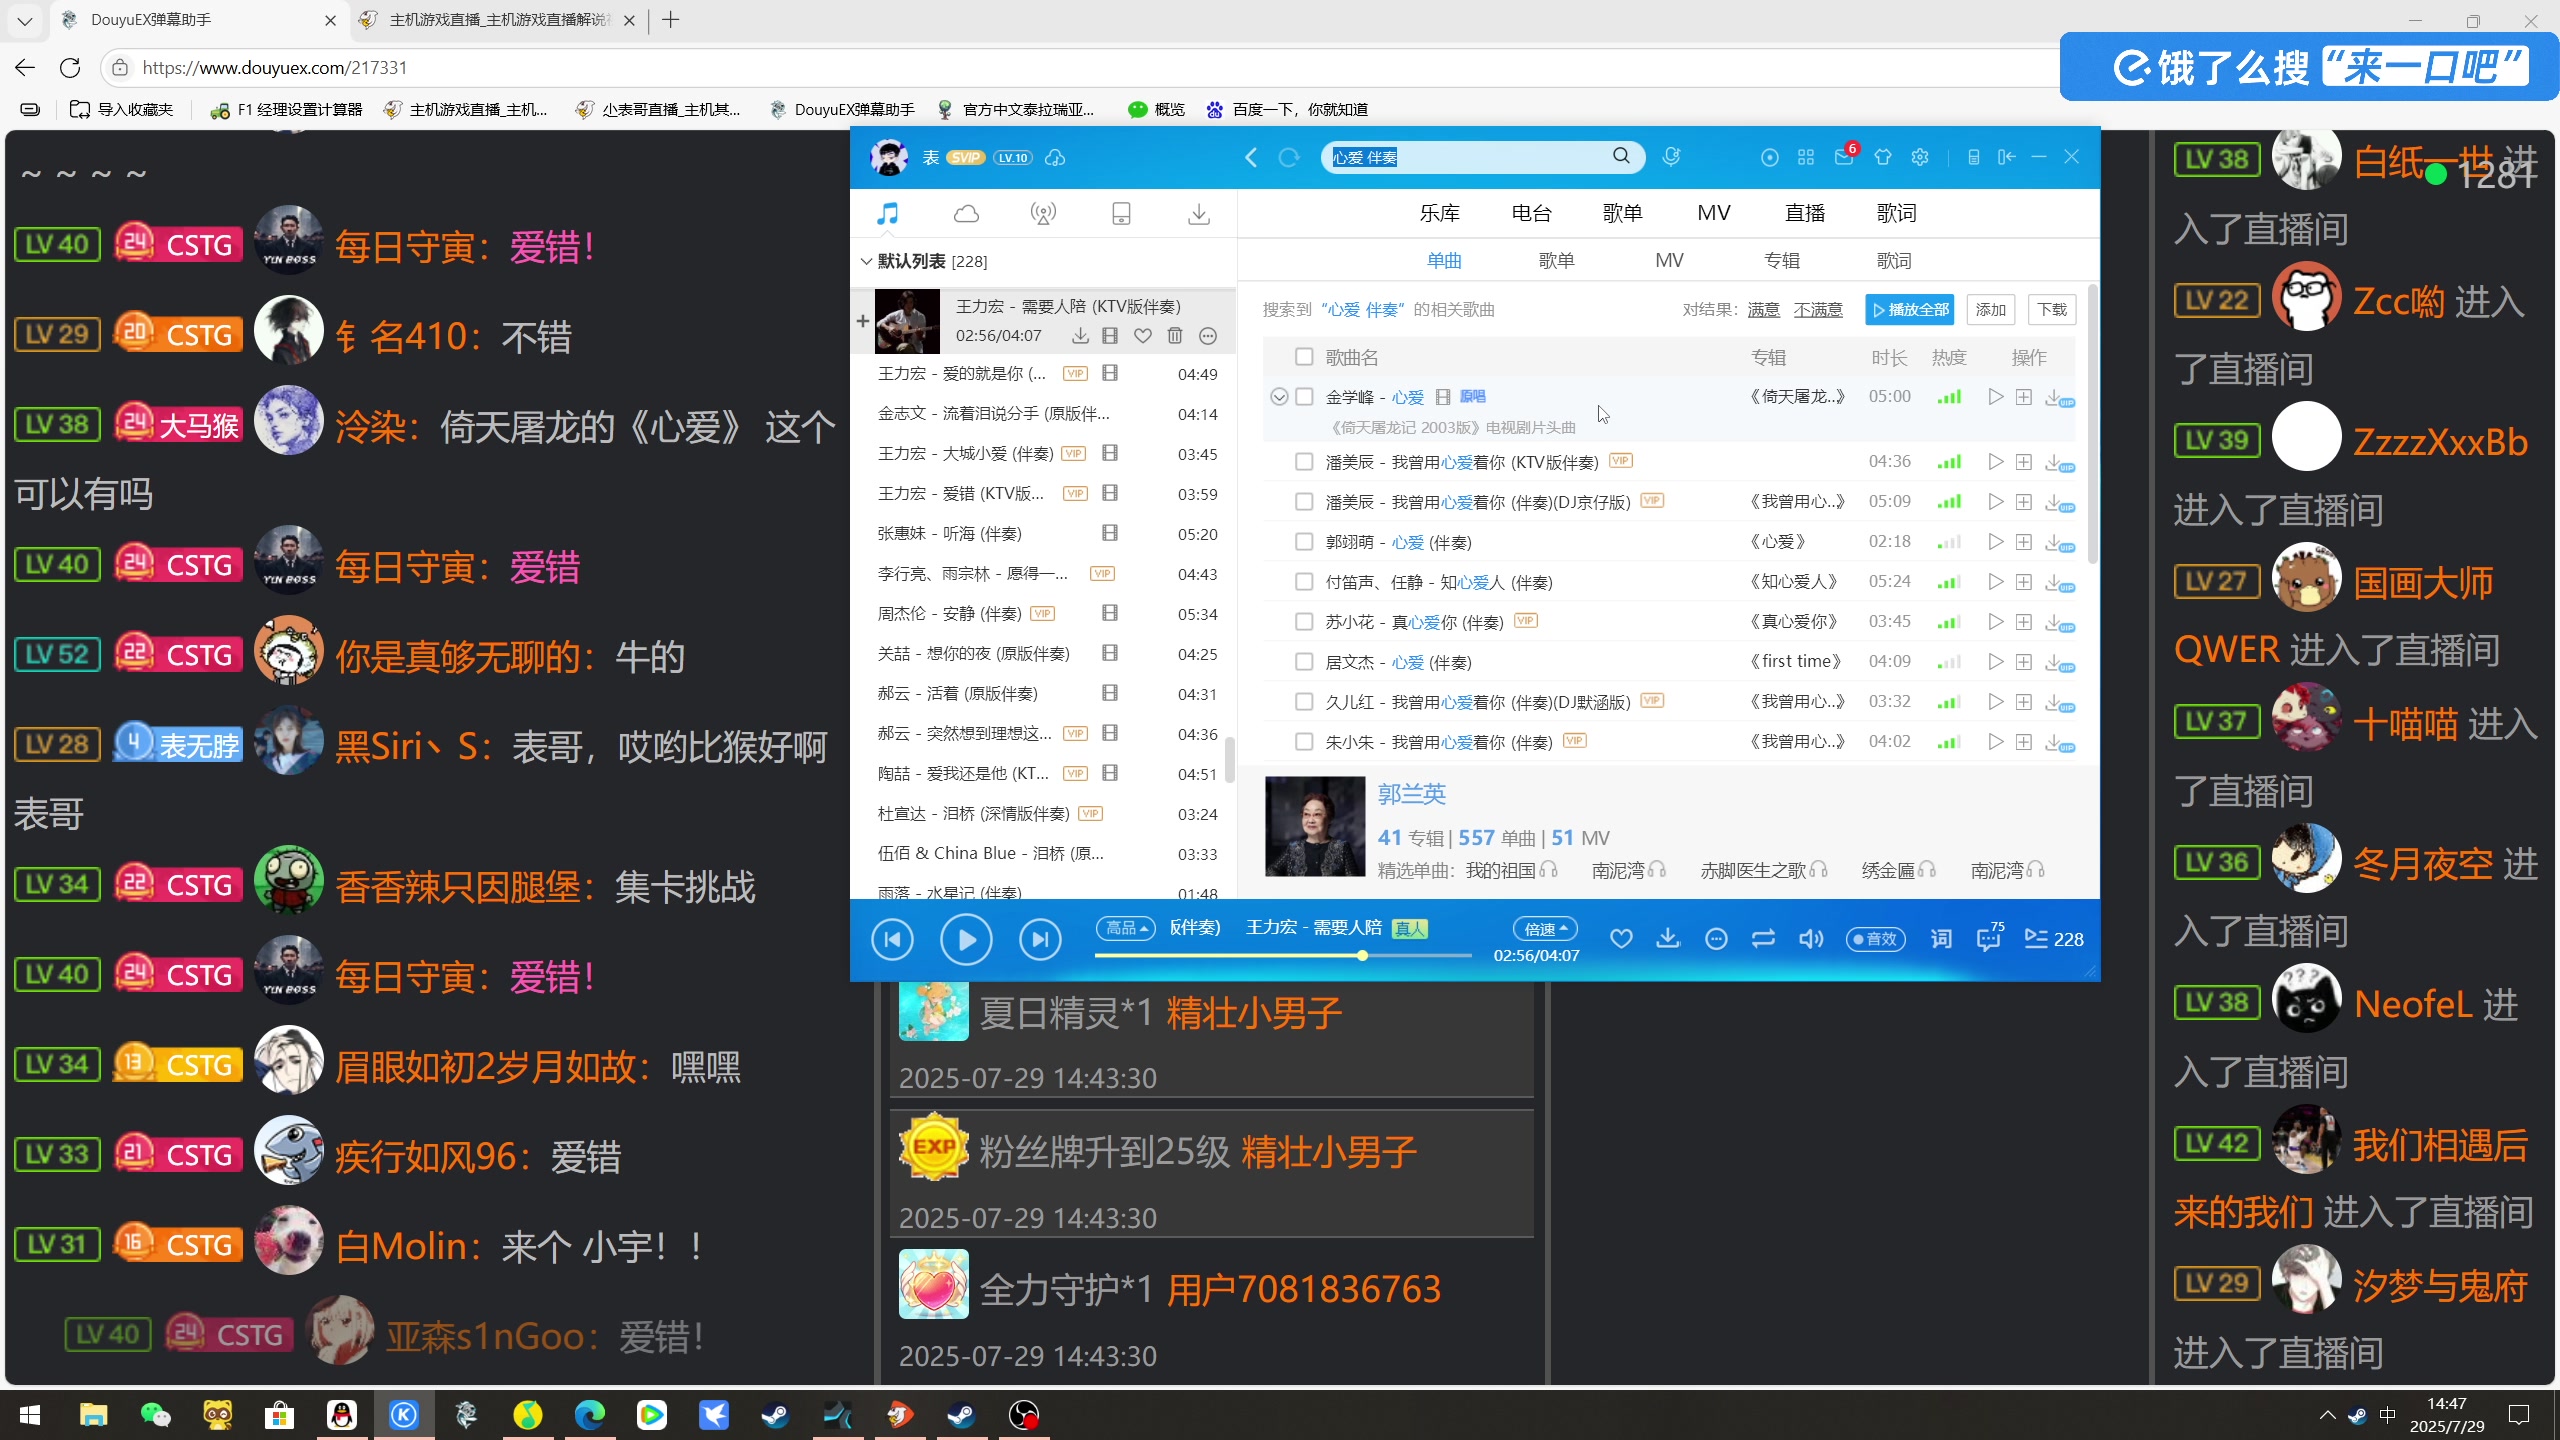Mark search results as 满意
Viewport: 2560px width, 1440px height.
1764,310
